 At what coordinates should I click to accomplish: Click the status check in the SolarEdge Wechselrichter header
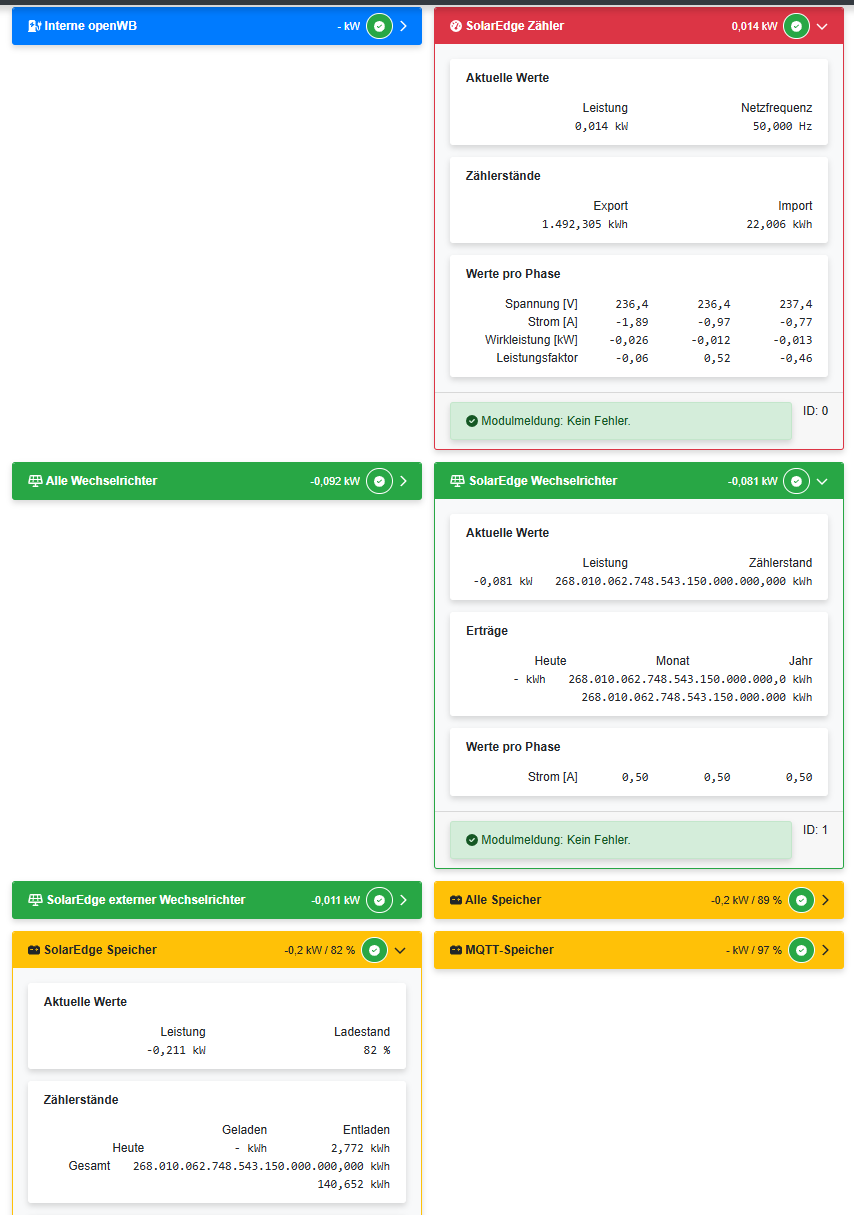[796, 481]
